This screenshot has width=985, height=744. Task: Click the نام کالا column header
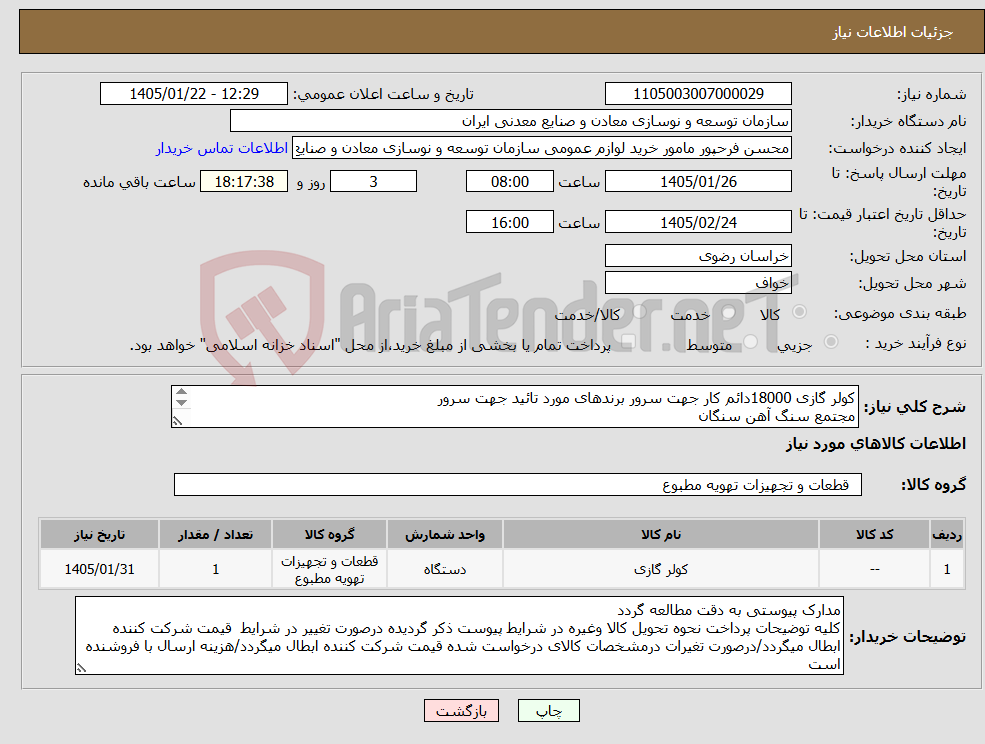(661, 534)
